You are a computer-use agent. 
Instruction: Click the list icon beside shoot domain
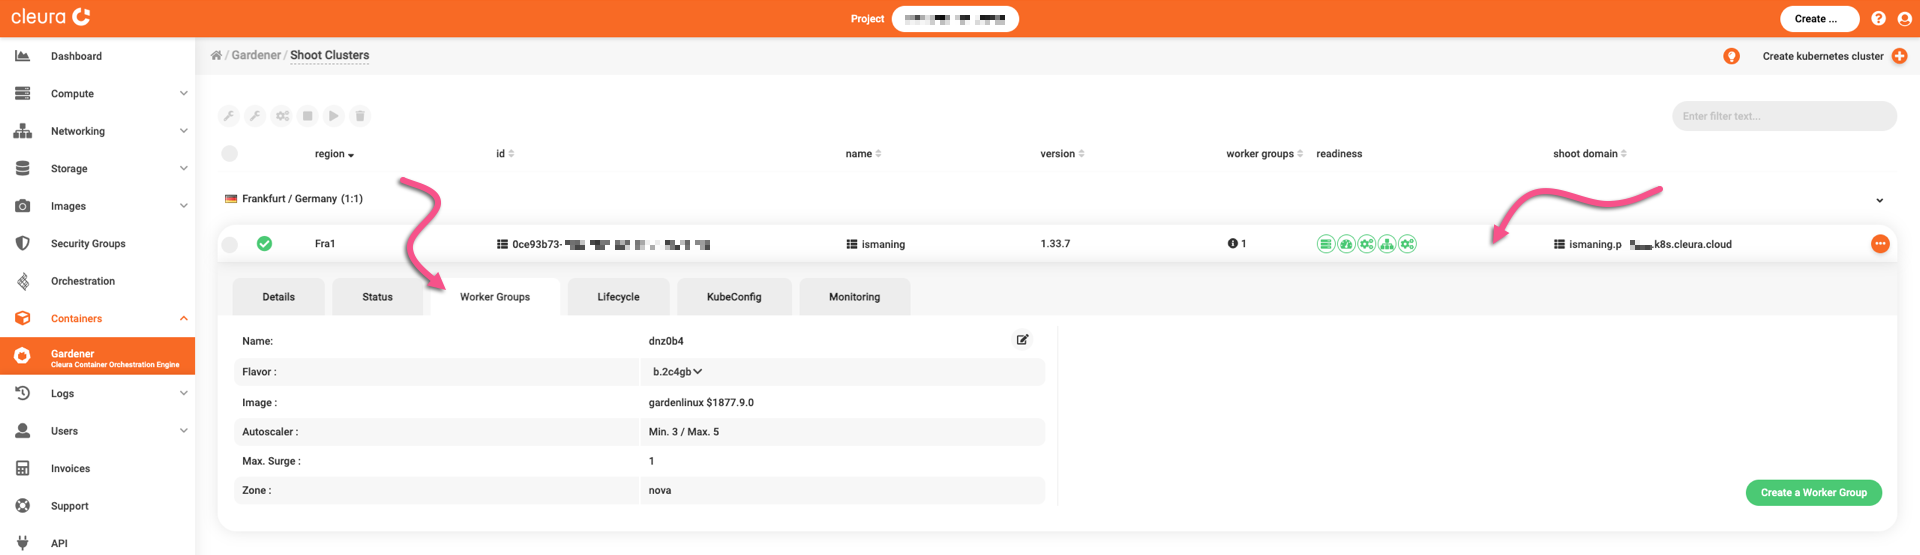1559,244
